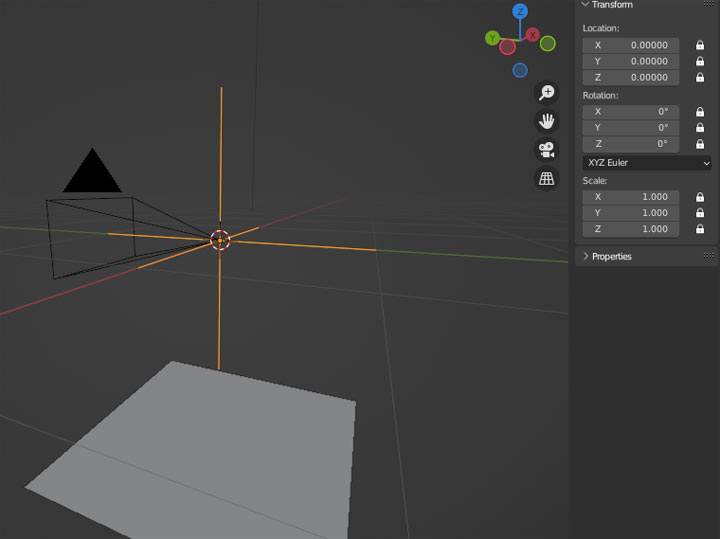Click the Location X value field
This screenshot has width=720, height=539.
[x=630, y=45]
